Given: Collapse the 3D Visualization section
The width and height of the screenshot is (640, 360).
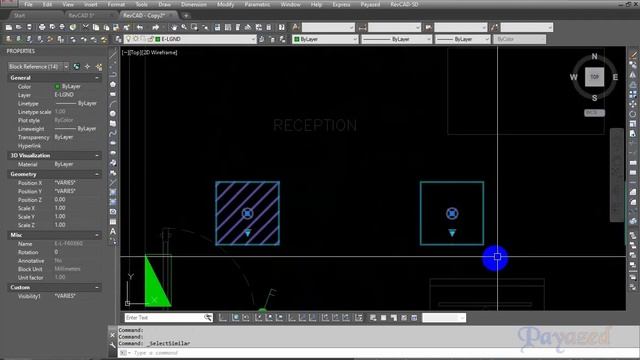Looking at the screenshot, I should tap(97, 156).
